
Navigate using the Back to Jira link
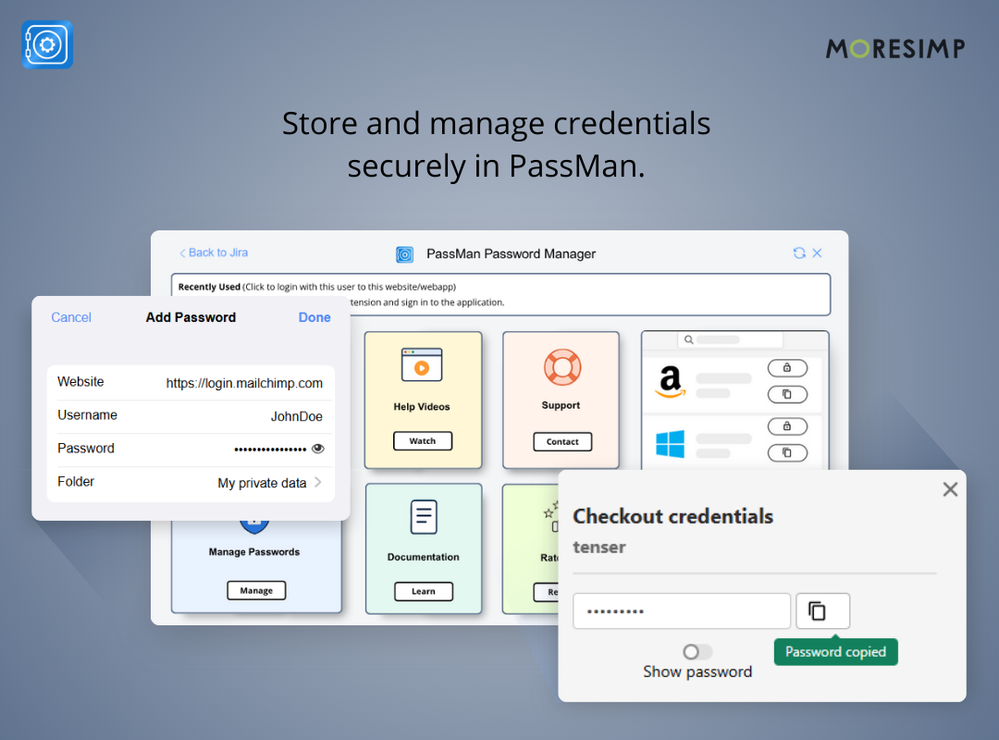212,253
